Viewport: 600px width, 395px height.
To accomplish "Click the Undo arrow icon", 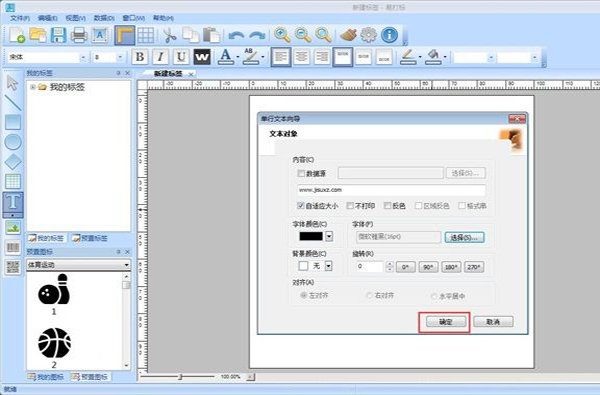I will pyautogui.click(x=236, y=36).
